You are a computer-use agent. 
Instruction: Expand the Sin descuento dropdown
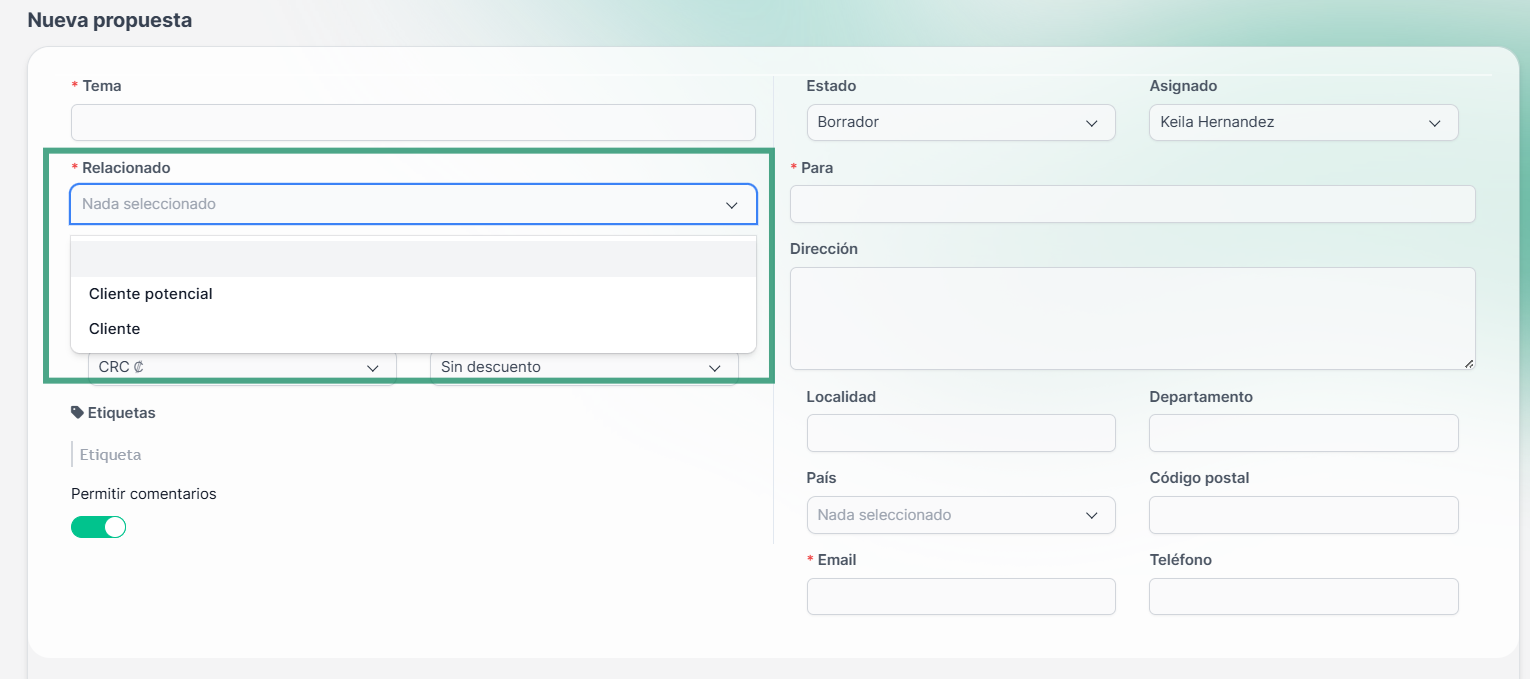[x=583, y=368]
